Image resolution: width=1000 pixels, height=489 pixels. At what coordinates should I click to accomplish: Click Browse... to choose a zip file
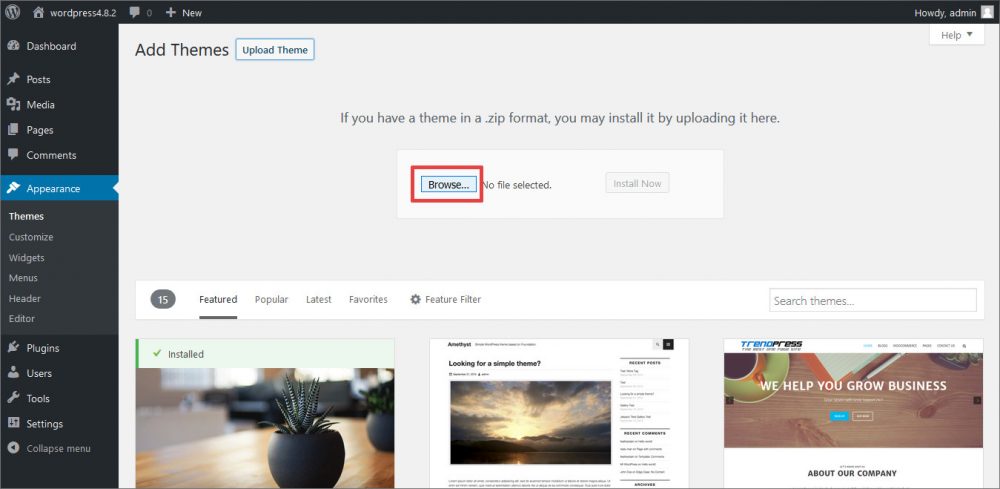(448, 185)
